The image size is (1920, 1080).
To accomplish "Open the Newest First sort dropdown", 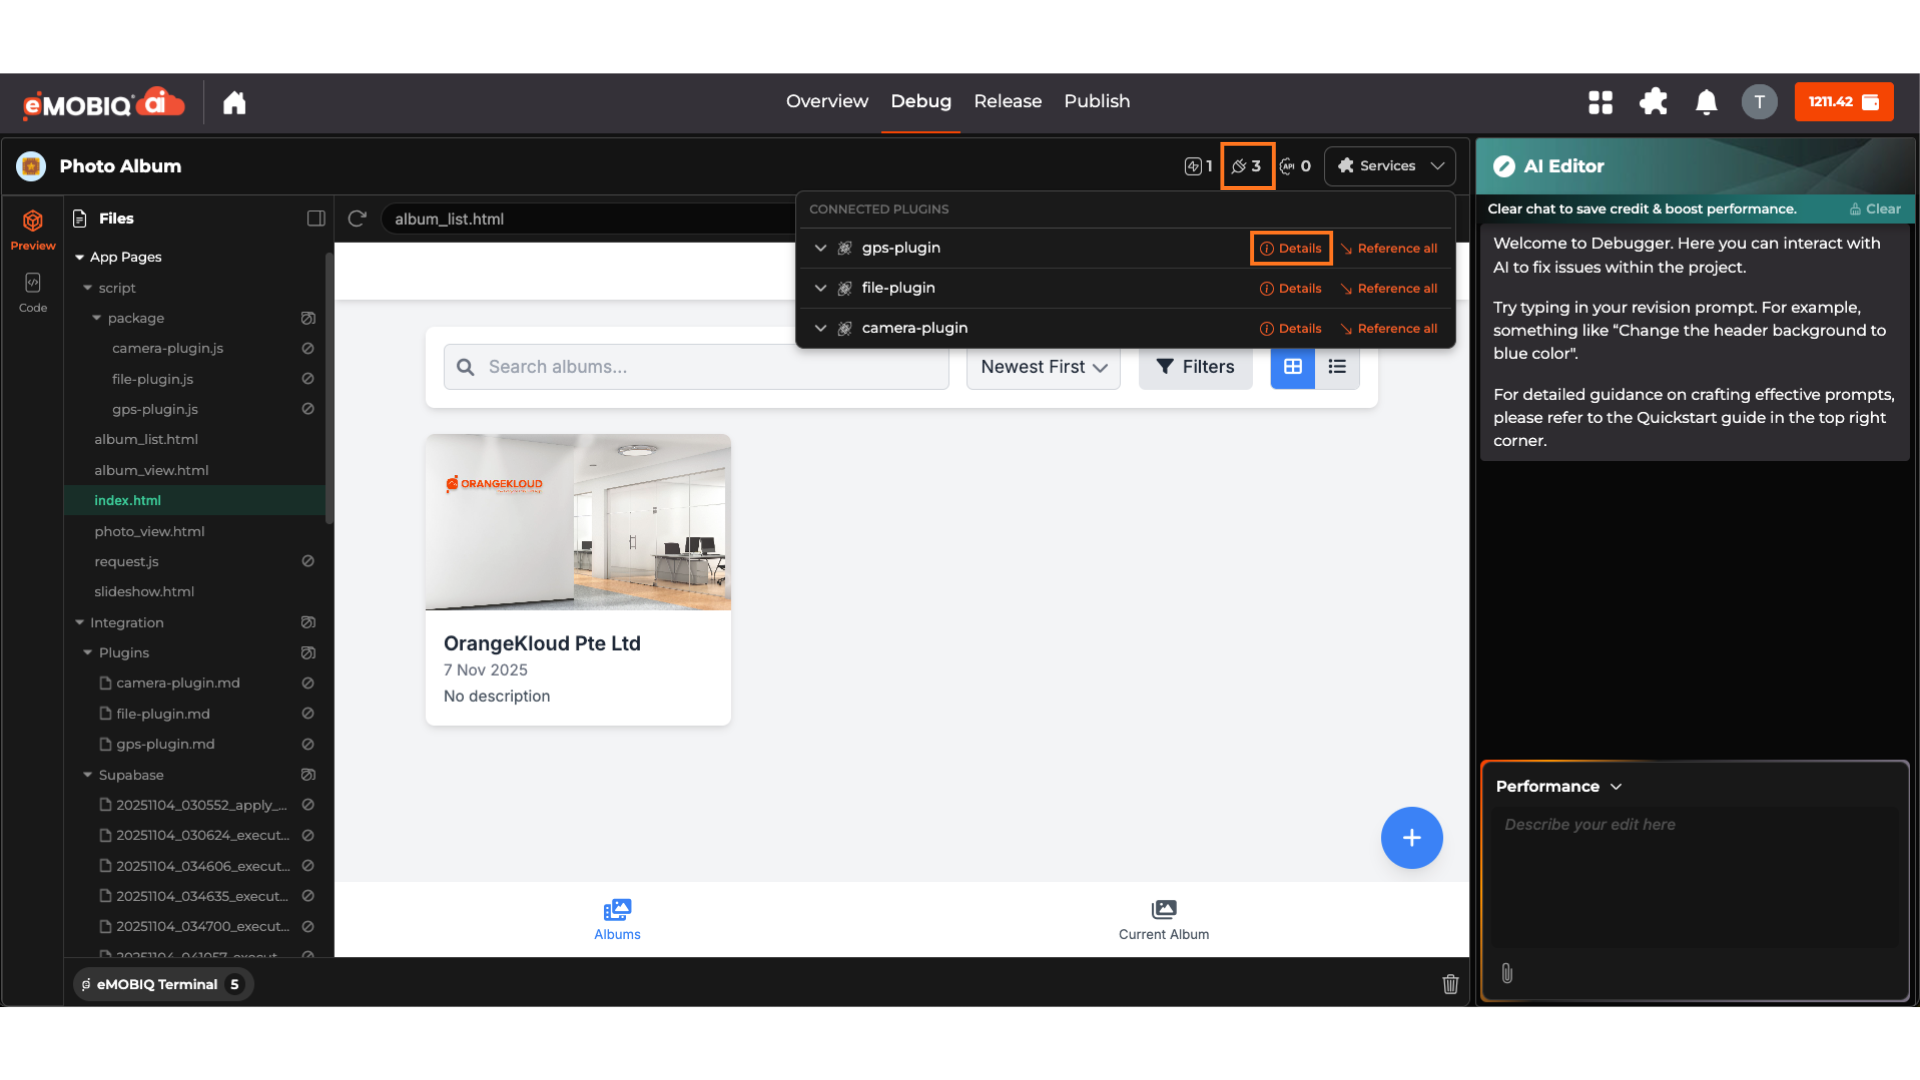I will pos(1043,367).
